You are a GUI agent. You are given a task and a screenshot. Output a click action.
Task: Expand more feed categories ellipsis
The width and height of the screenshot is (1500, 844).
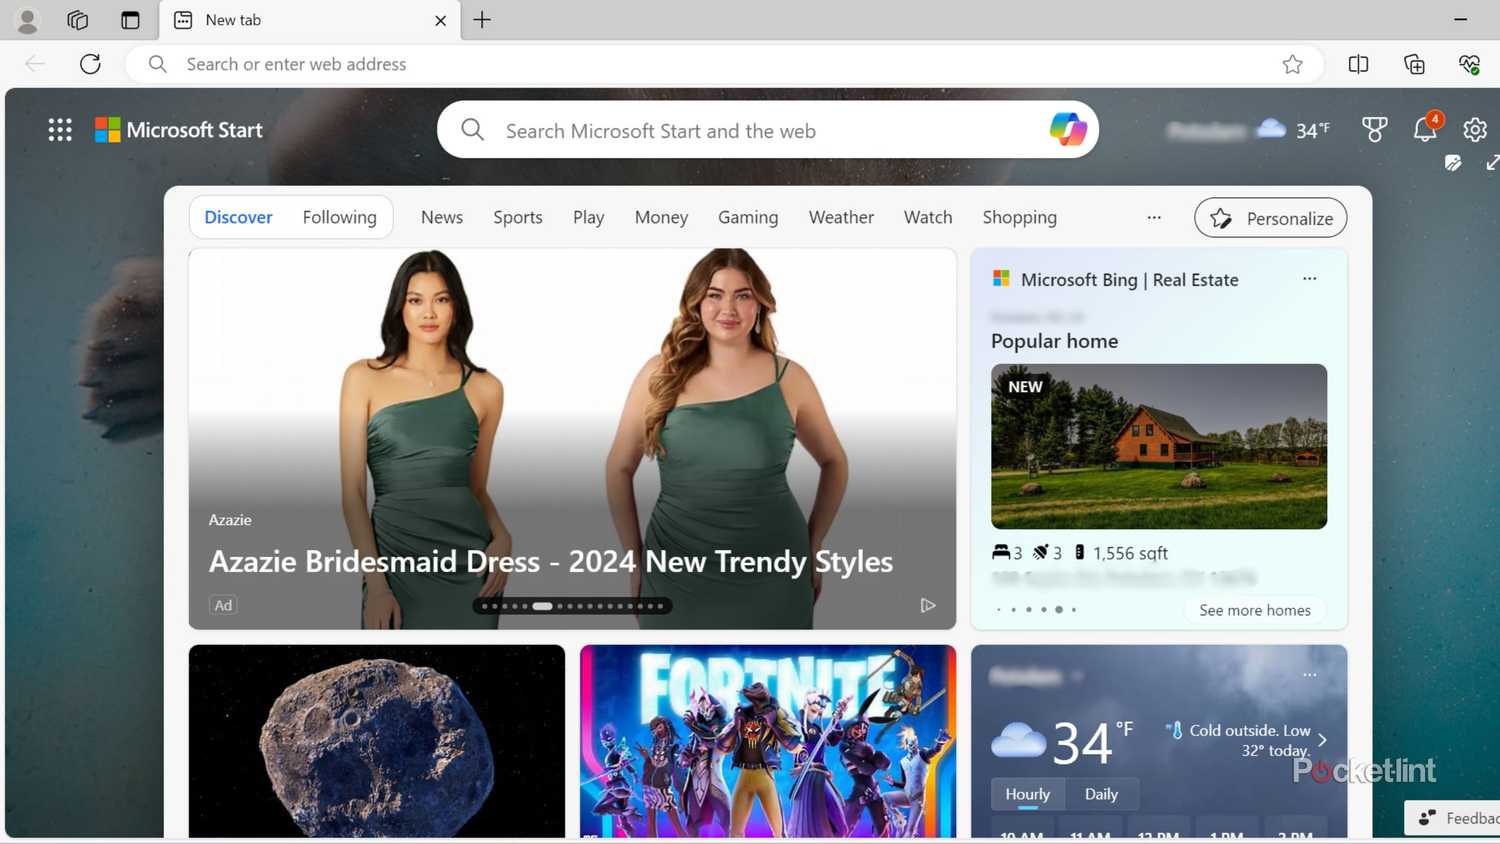tap(1154, 217)
